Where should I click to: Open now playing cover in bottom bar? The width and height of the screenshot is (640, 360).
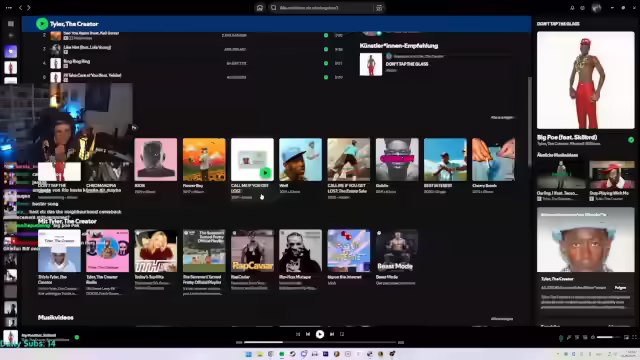(x=10, y=337)
